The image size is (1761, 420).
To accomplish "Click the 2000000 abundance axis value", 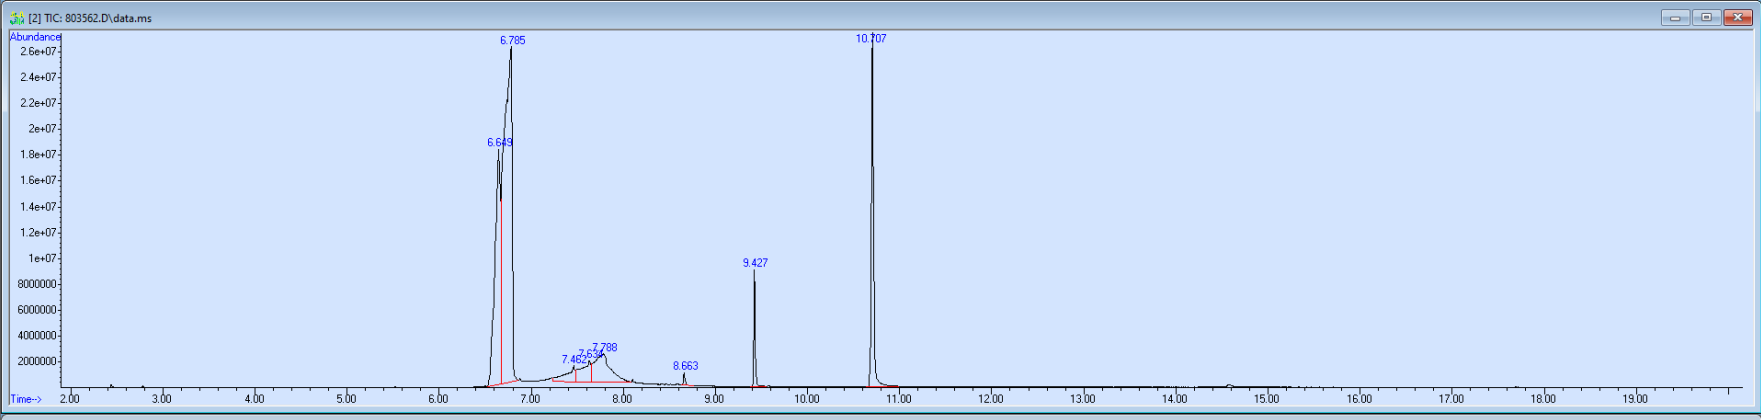I will coord(39,361).
